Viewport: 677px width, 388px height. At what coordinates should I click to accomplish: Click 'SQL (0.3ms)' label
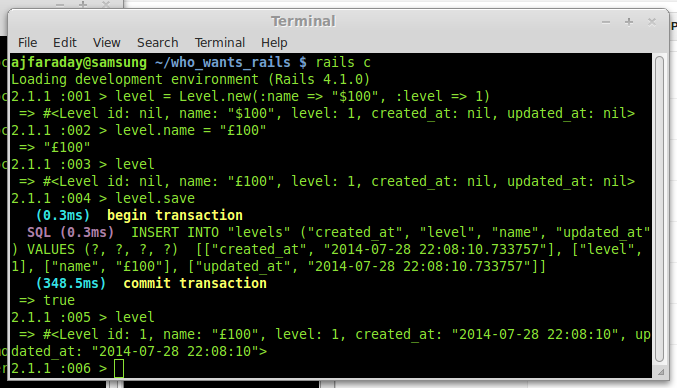[71, 233]
